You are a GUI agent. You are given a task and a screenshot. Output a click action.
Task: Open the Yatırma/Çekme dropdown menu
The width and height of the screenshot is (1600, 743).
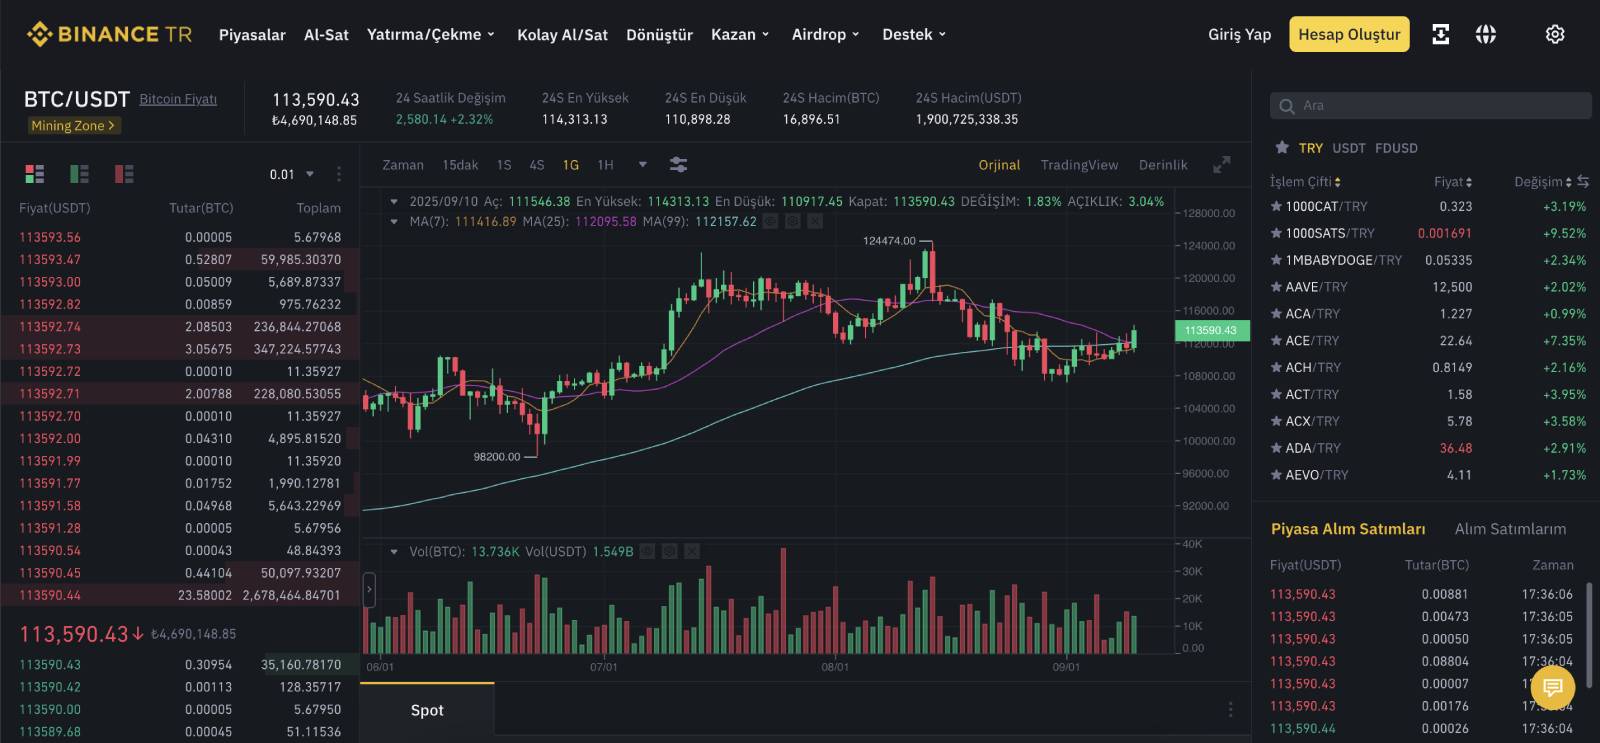tap(431, 34)
